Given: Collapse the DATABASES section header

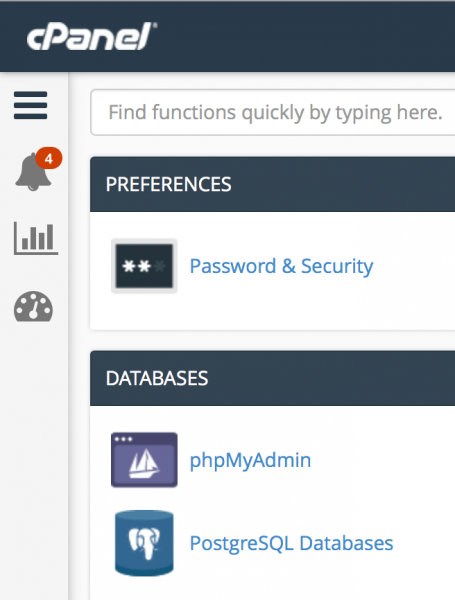Looking at the screenshot, I should click(x=272, y=378).
